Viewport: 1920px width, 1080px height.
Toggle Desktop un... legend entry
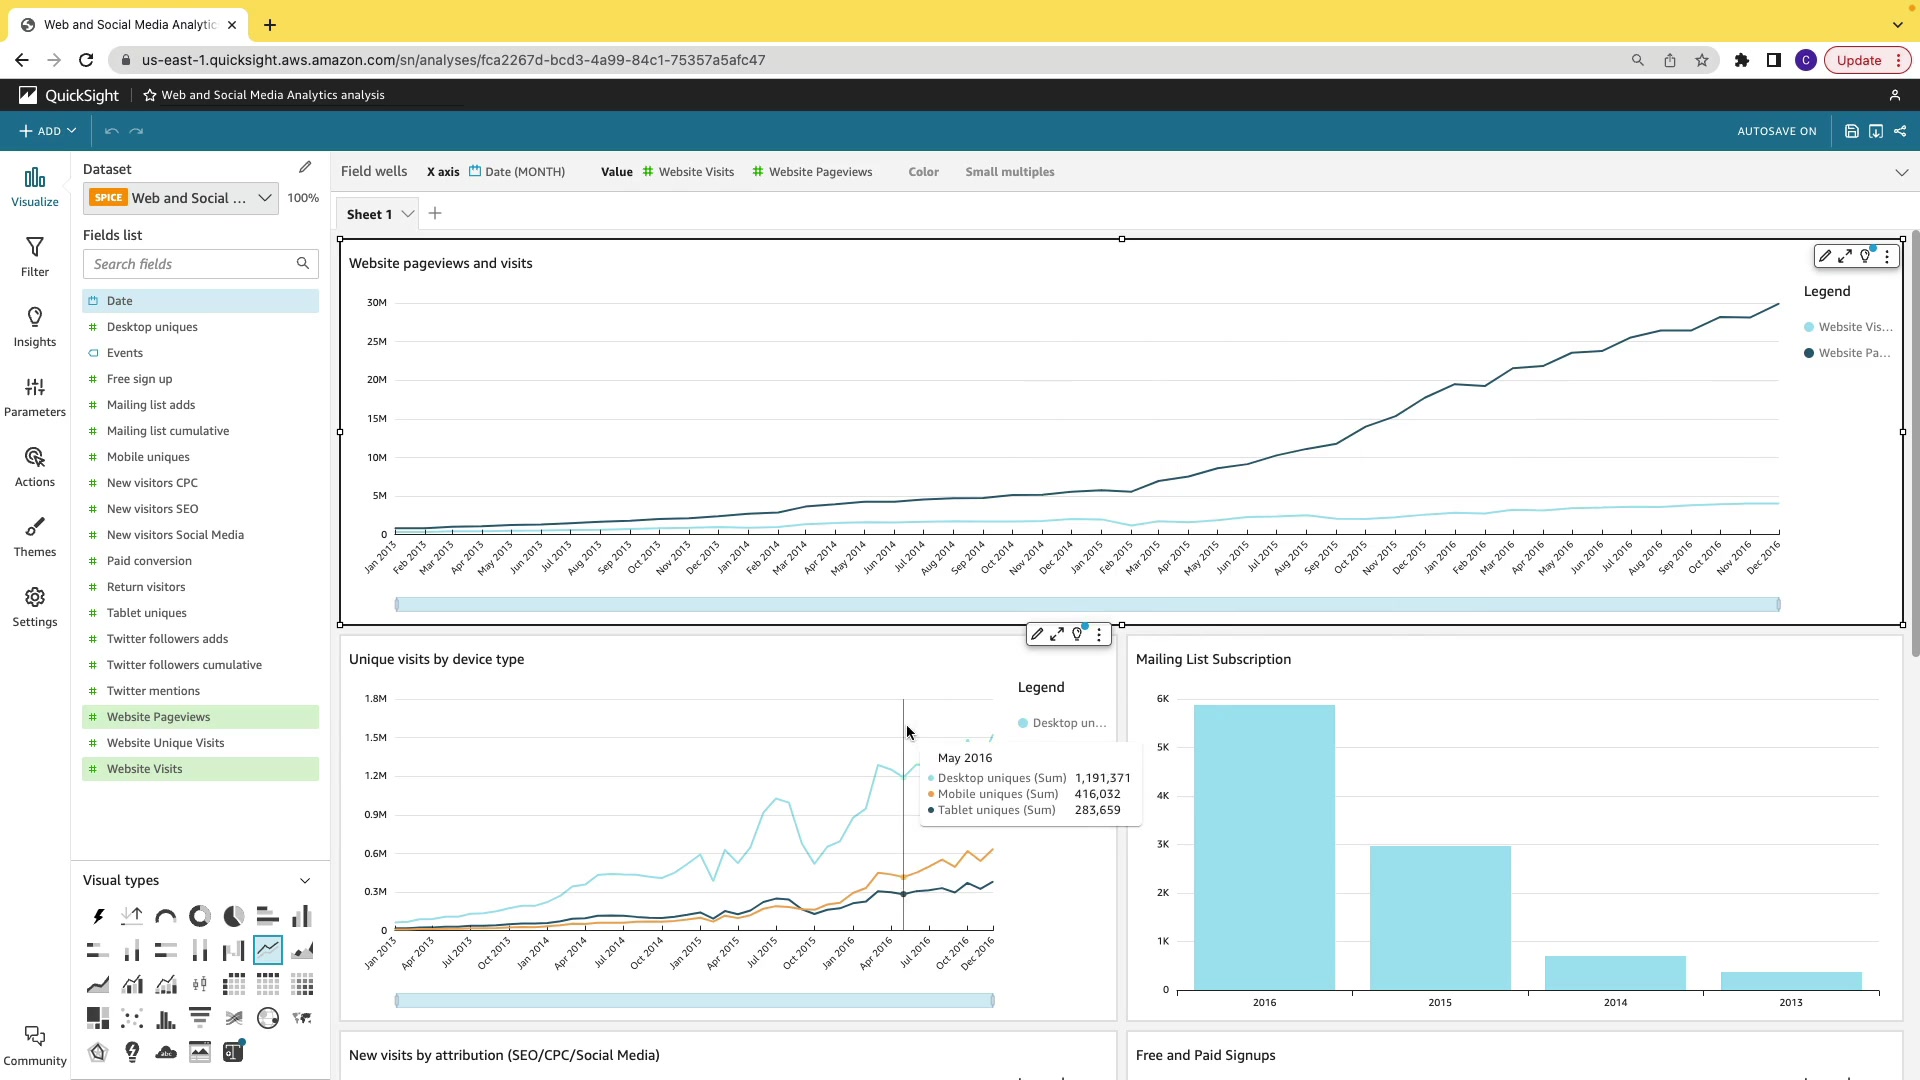pos(1068,723)
